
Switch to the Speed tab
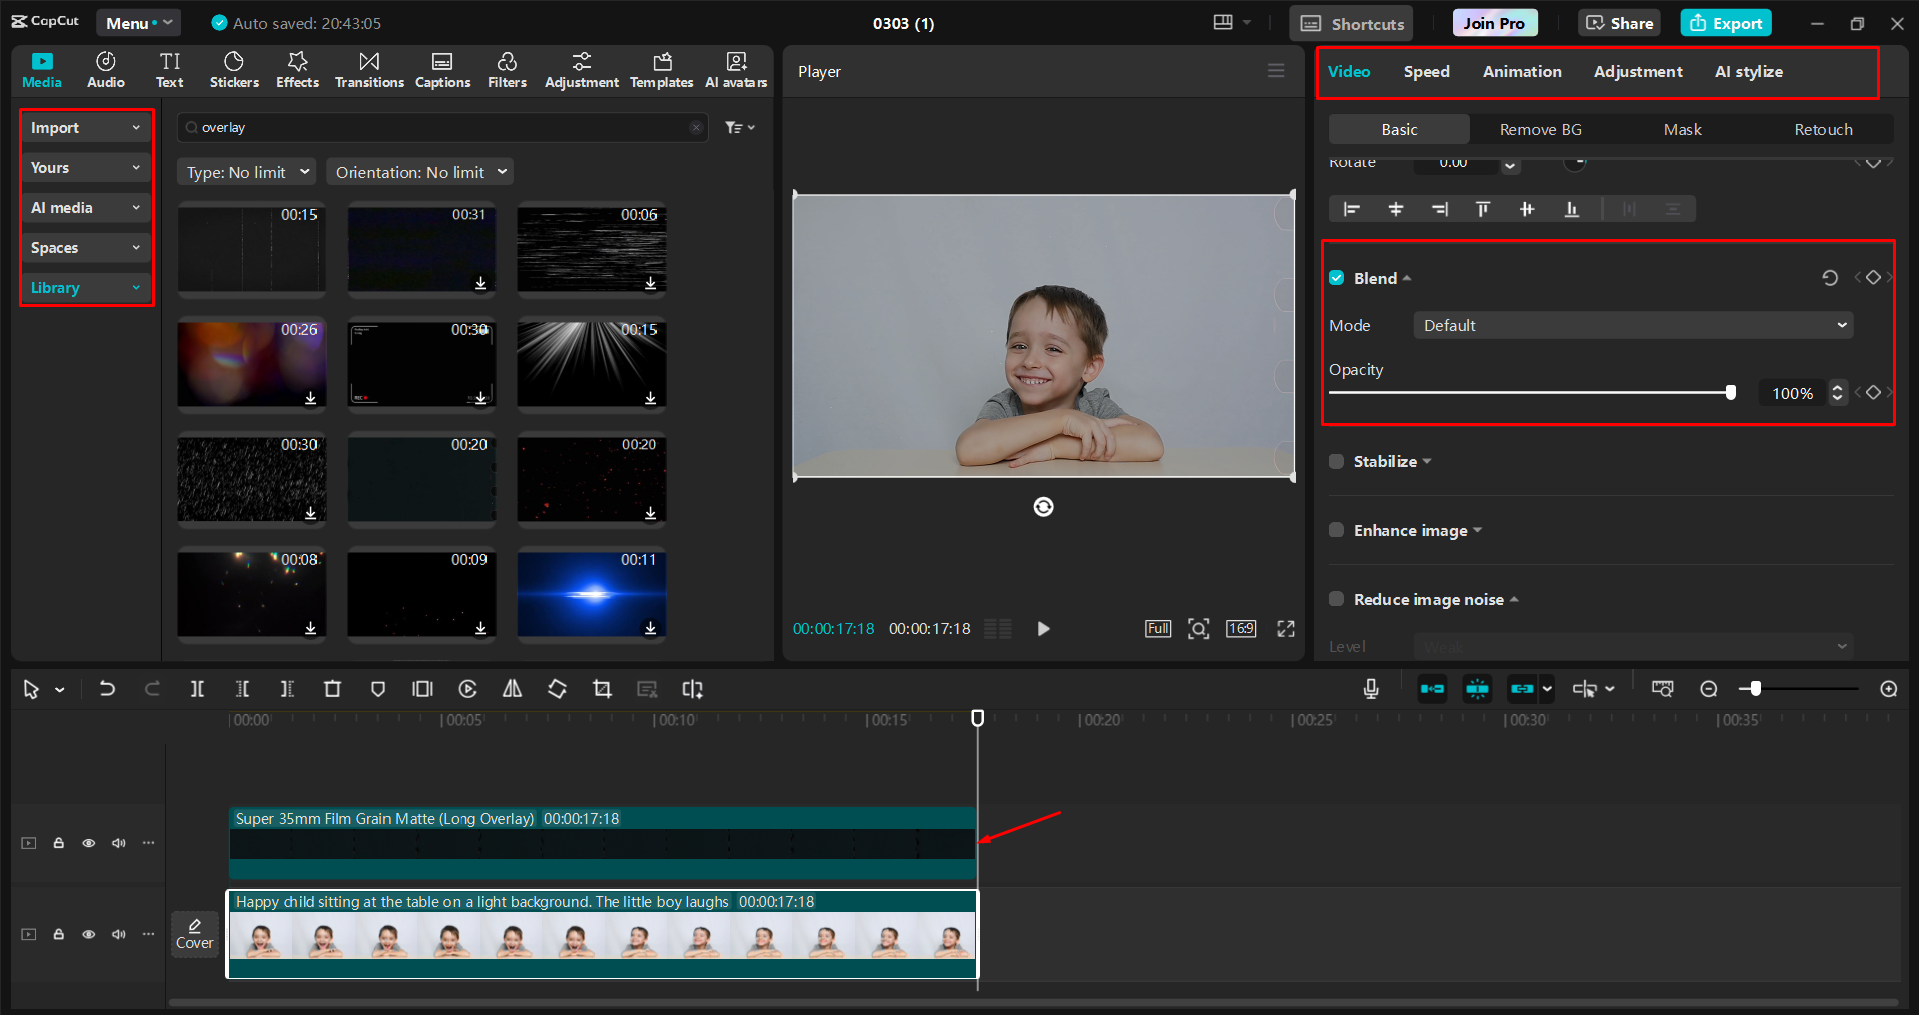pyautogui.click(x=1426, y=71)
